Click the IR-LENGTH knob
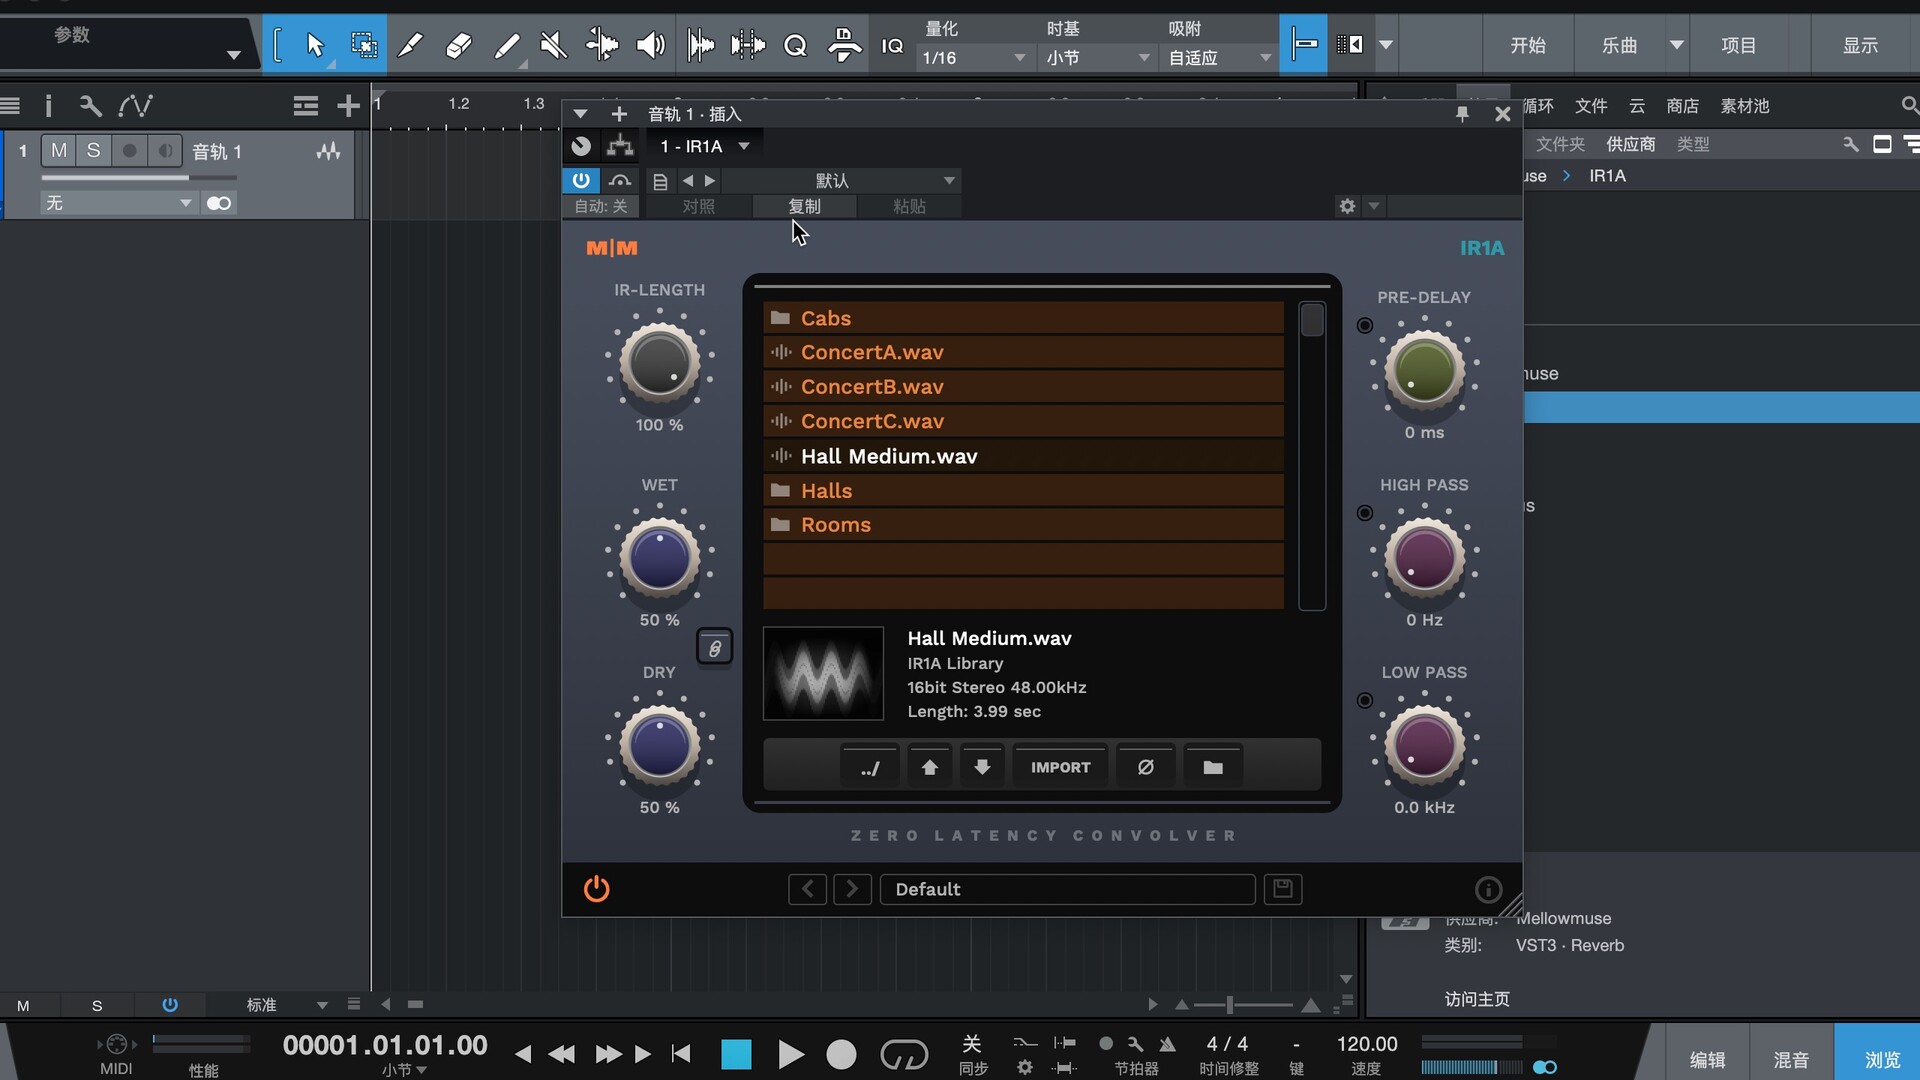This screenshot has height=1080, width=1920. (659, 363)
